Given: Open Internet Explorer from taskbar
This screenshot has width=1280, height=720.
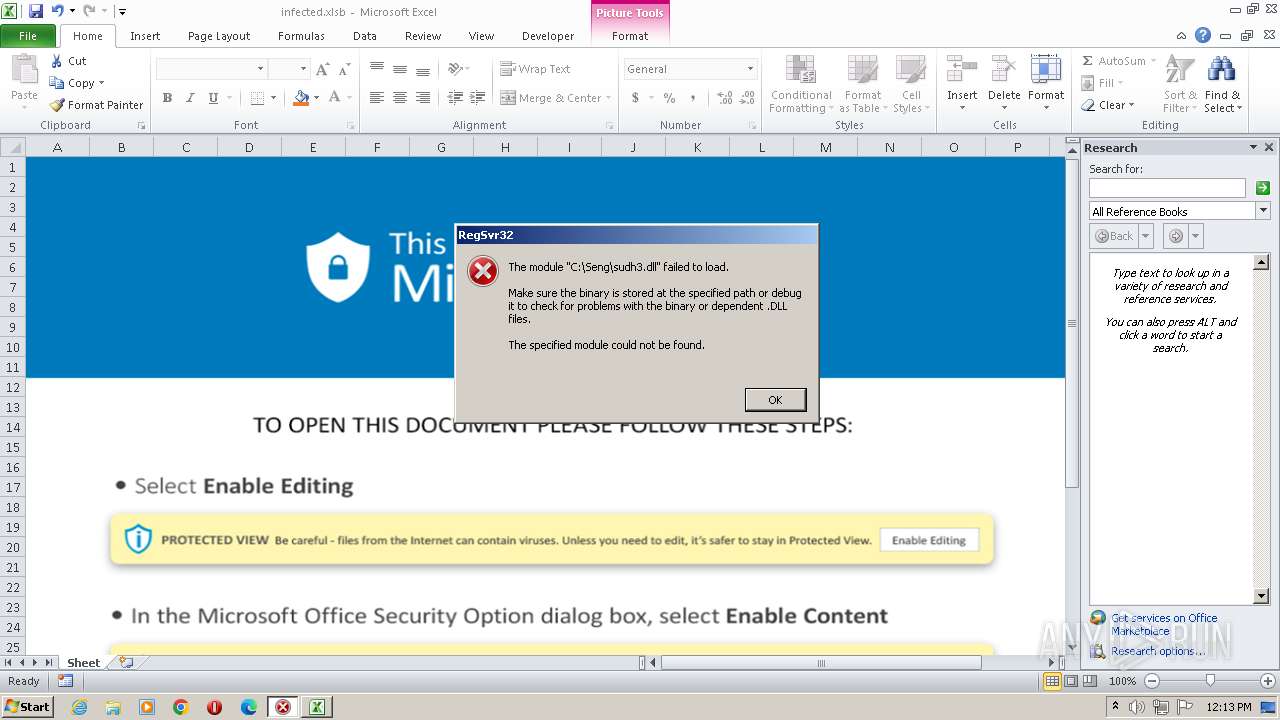Looking at the screenshot, I should tap(79, 707).
